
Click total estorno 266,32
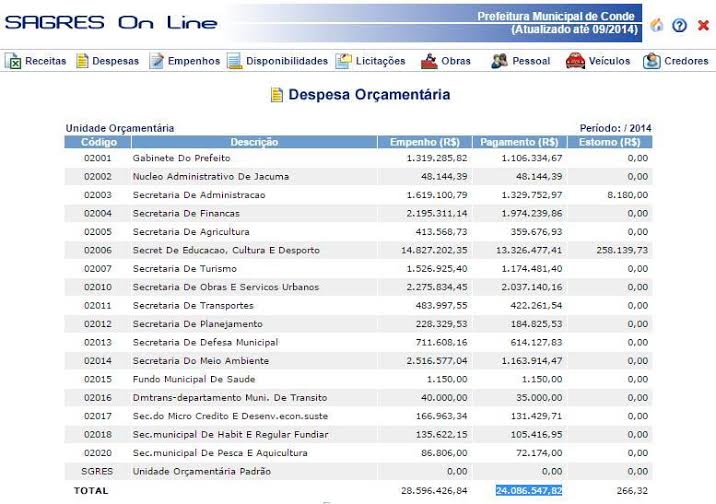632,491
